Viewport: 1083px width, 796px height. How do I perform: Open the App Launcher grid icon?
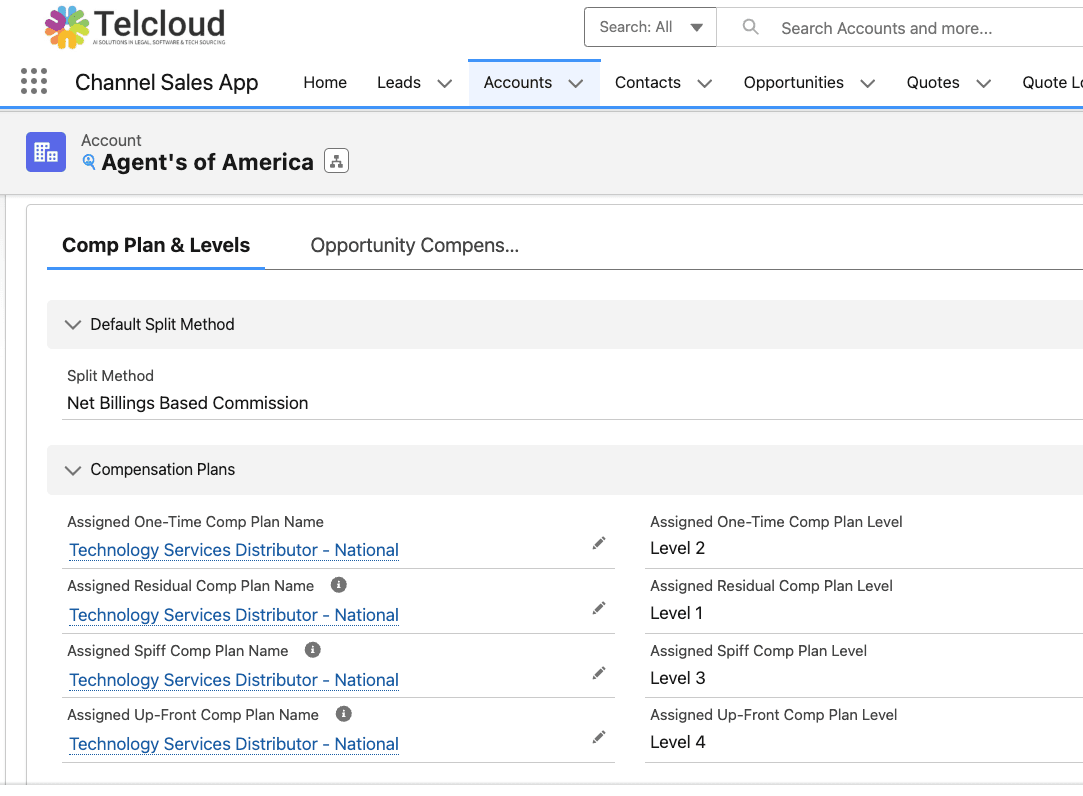click(x=34, y=82)
